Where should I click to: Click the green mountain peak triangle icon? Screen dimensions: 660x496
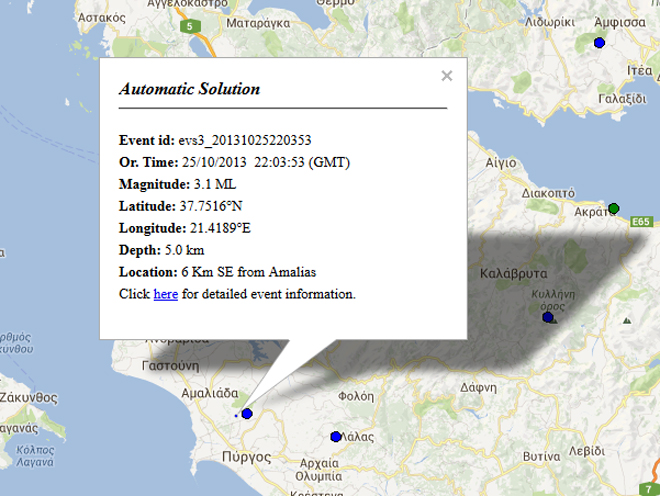pos(626,321)
